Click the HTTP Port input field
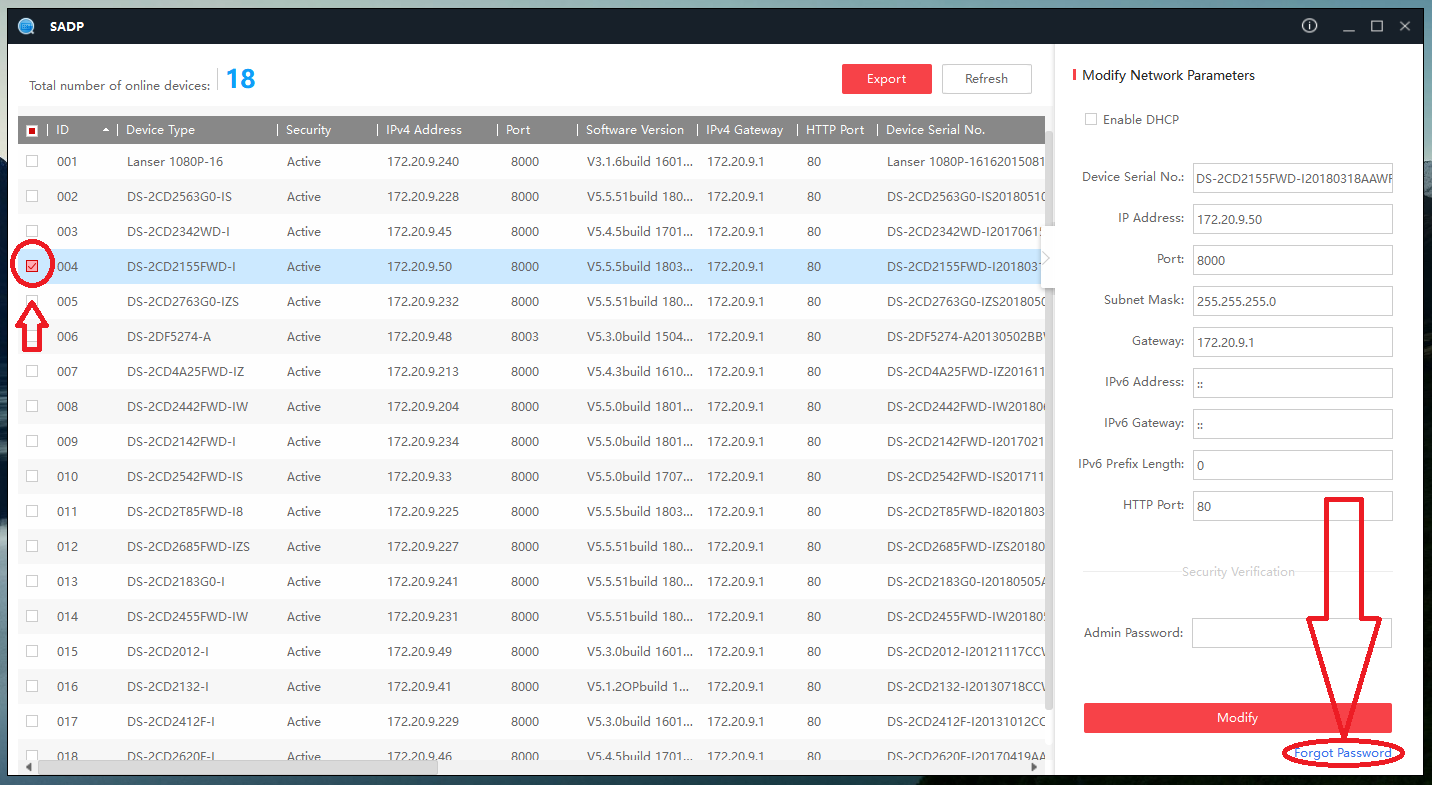The width and height of the screenshot is (1432, 785). click(x=1292, y=506)
